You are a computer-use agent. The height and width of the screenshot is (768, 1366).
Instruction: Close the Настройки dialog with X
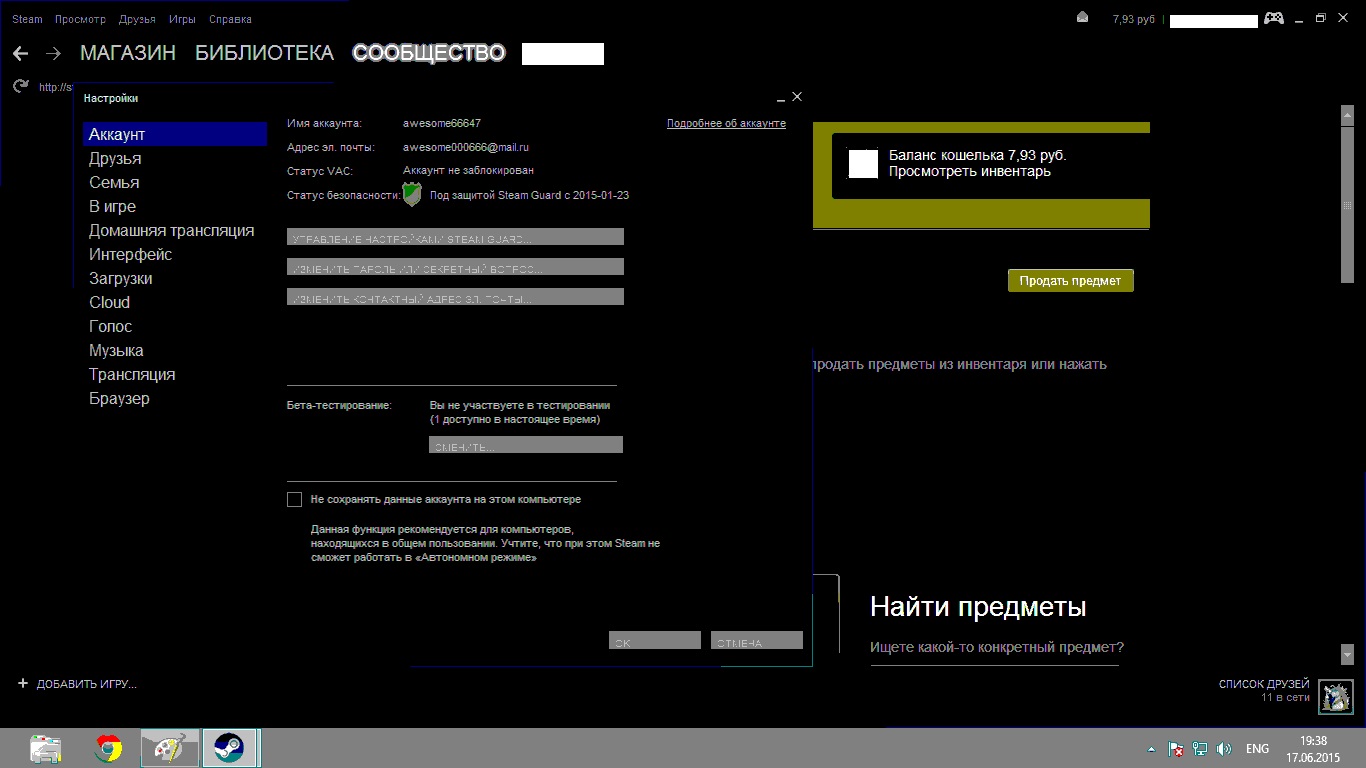pos(797,97)
